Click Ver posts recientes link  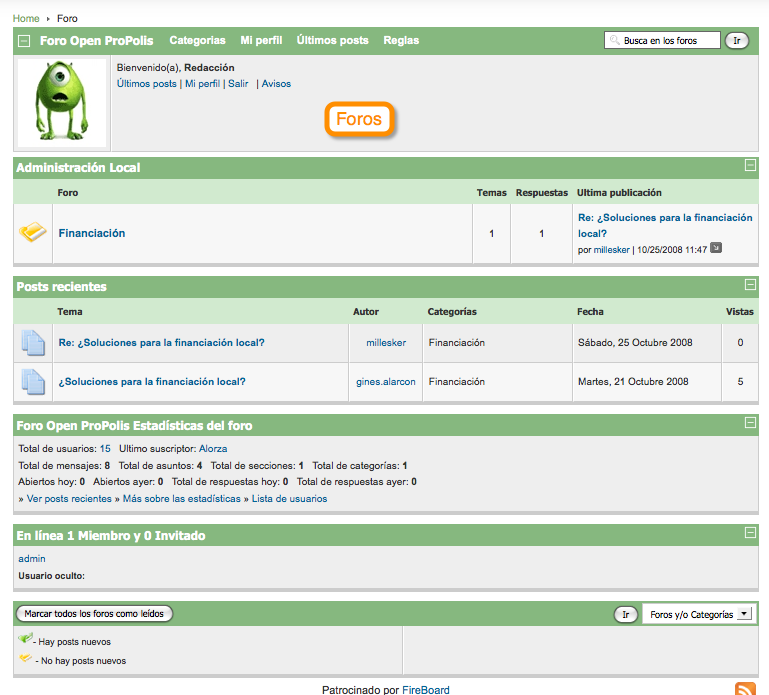69,498
